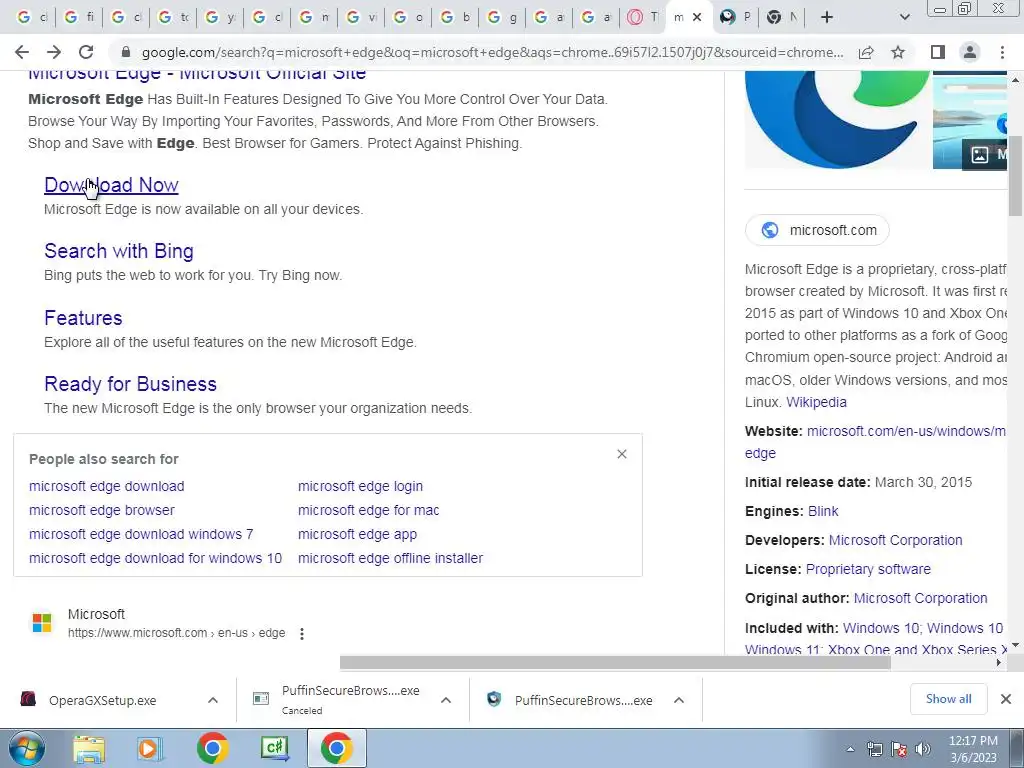Open Windows Media Player from taskbar
Viewport: 1024px width, 768px height.
(x=150, y=748)
